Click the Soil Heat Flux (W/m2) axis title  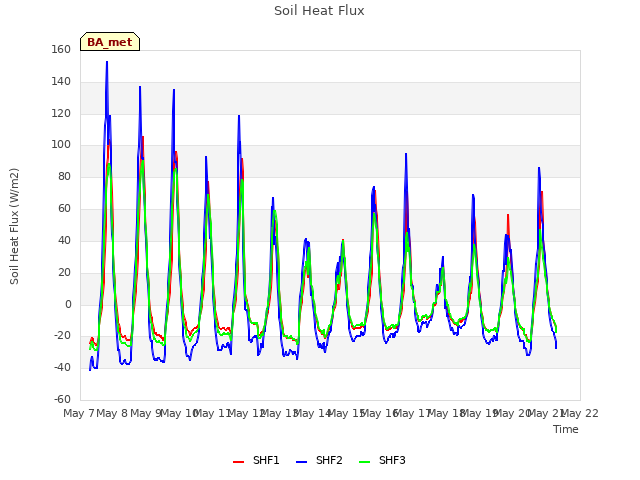coord(14,226)
